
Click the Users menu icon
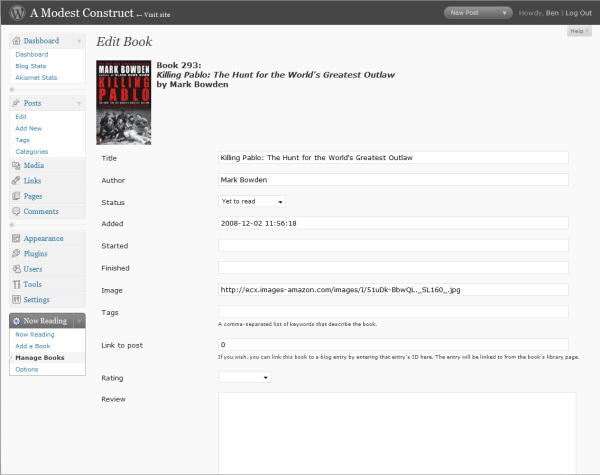click(17, 269)
